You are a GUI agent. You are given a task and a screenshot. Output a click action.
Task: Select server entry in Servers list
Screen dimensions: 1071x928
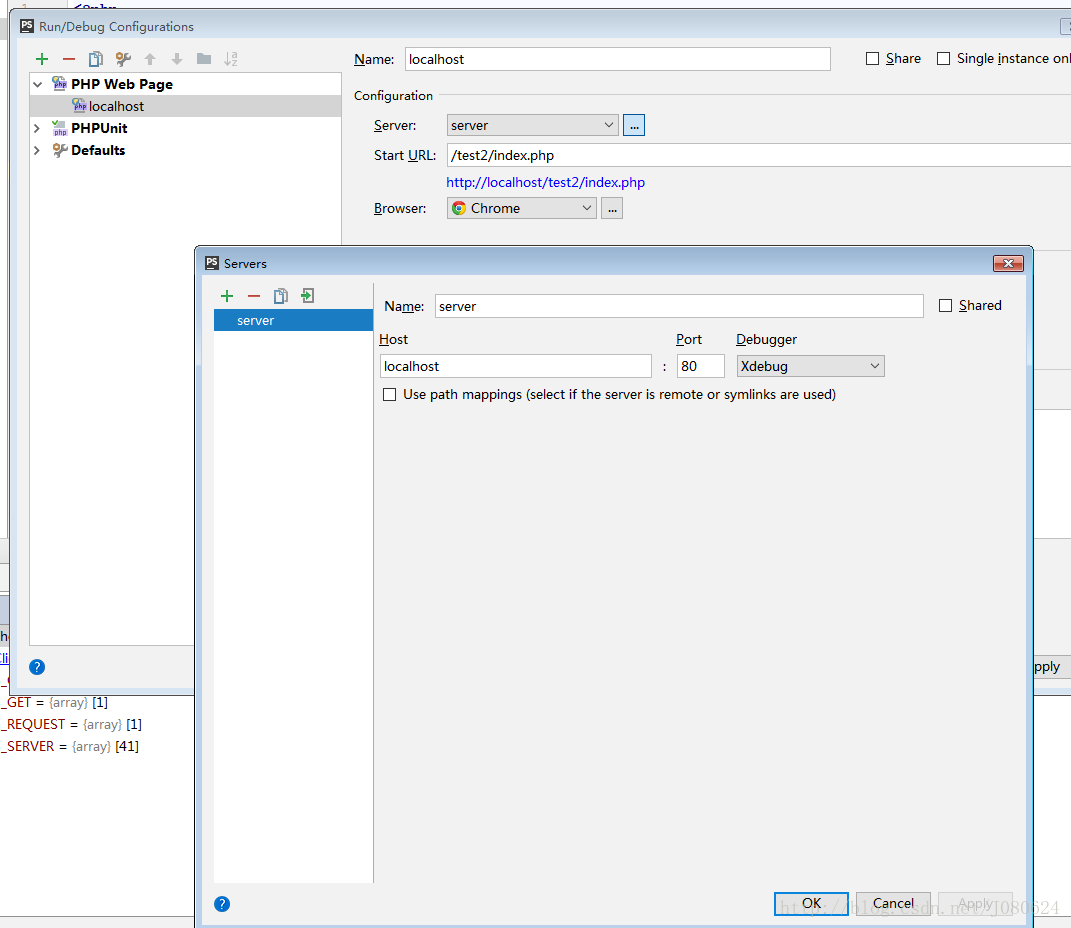tap(293, 320)
